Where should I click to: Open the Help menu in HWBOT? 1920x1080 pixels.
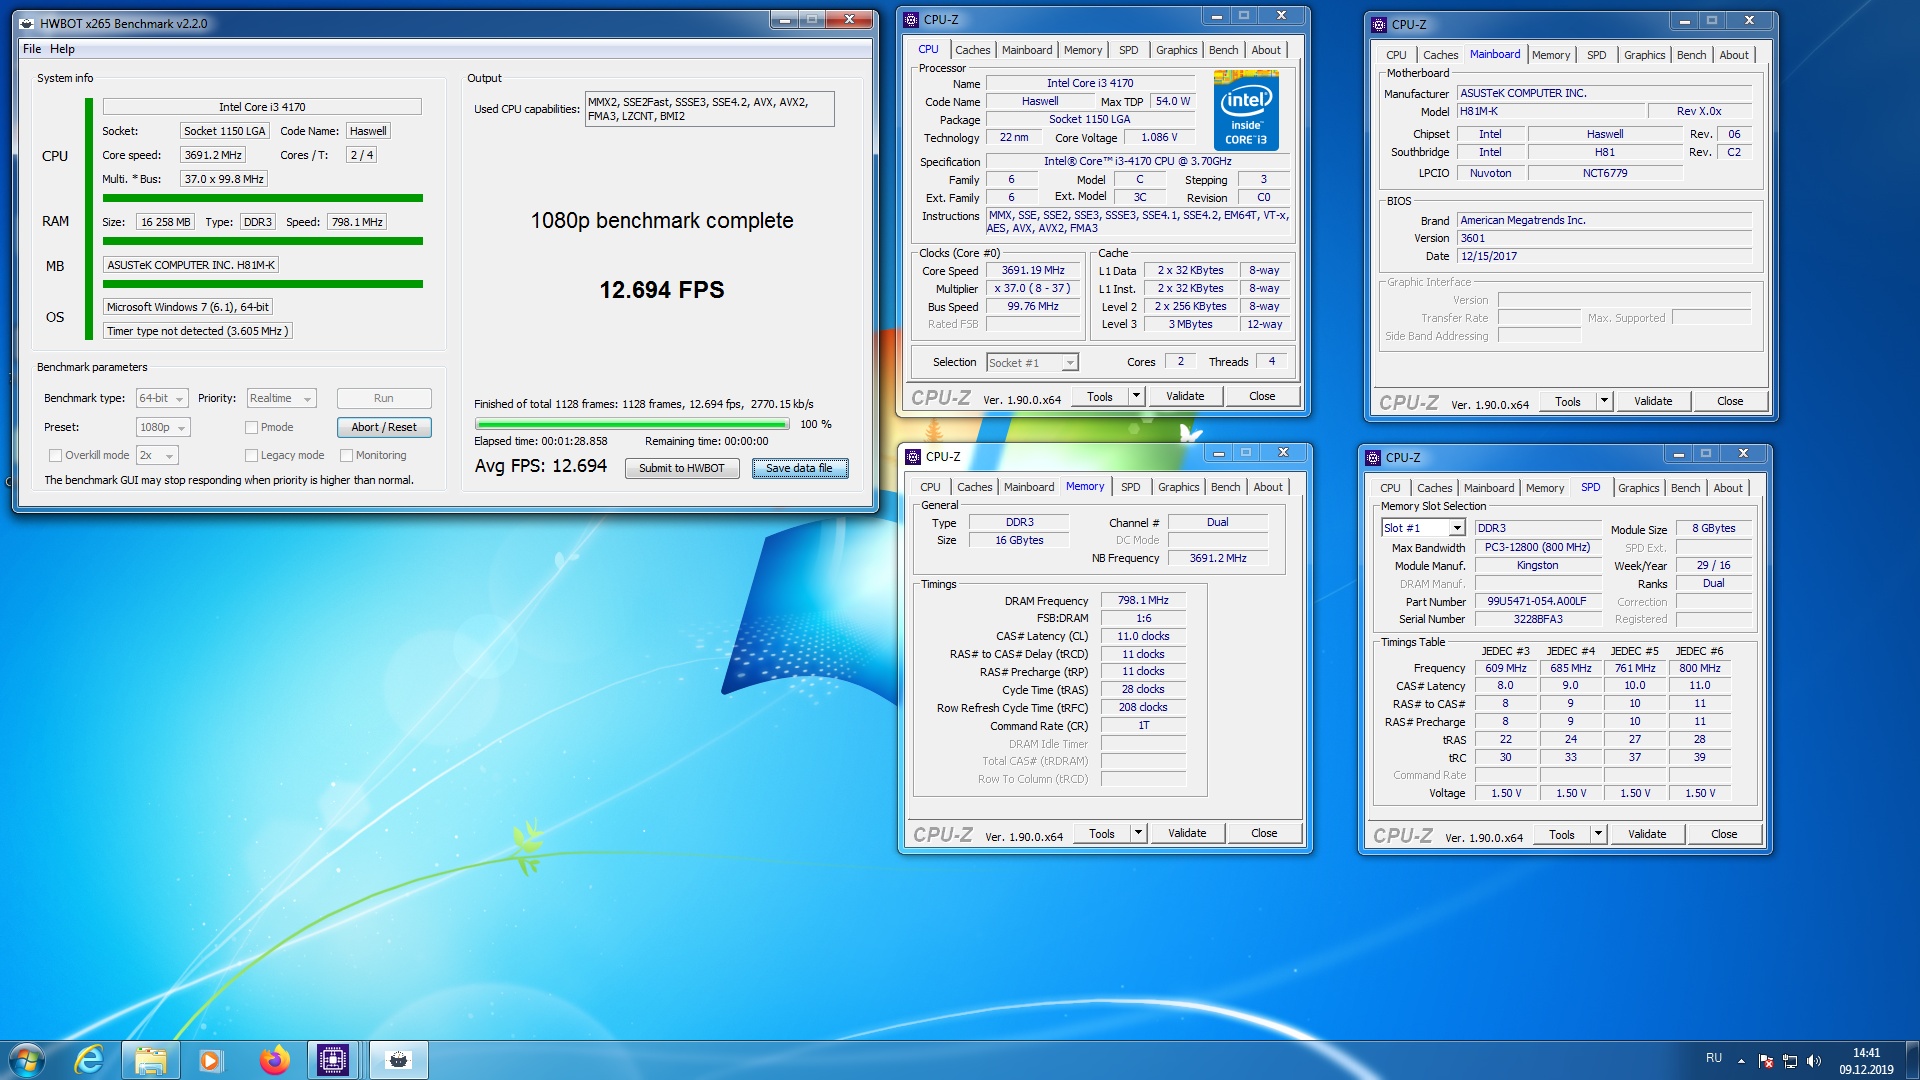62,49
